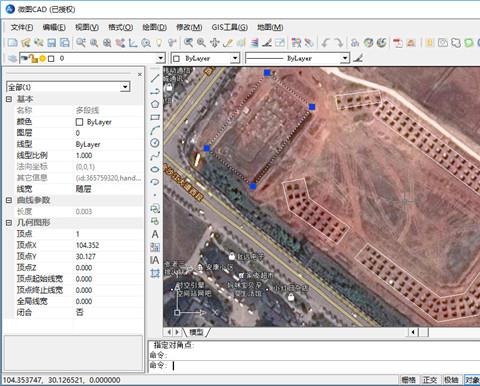Select the Arc drawing tool

tap(155, 130)
